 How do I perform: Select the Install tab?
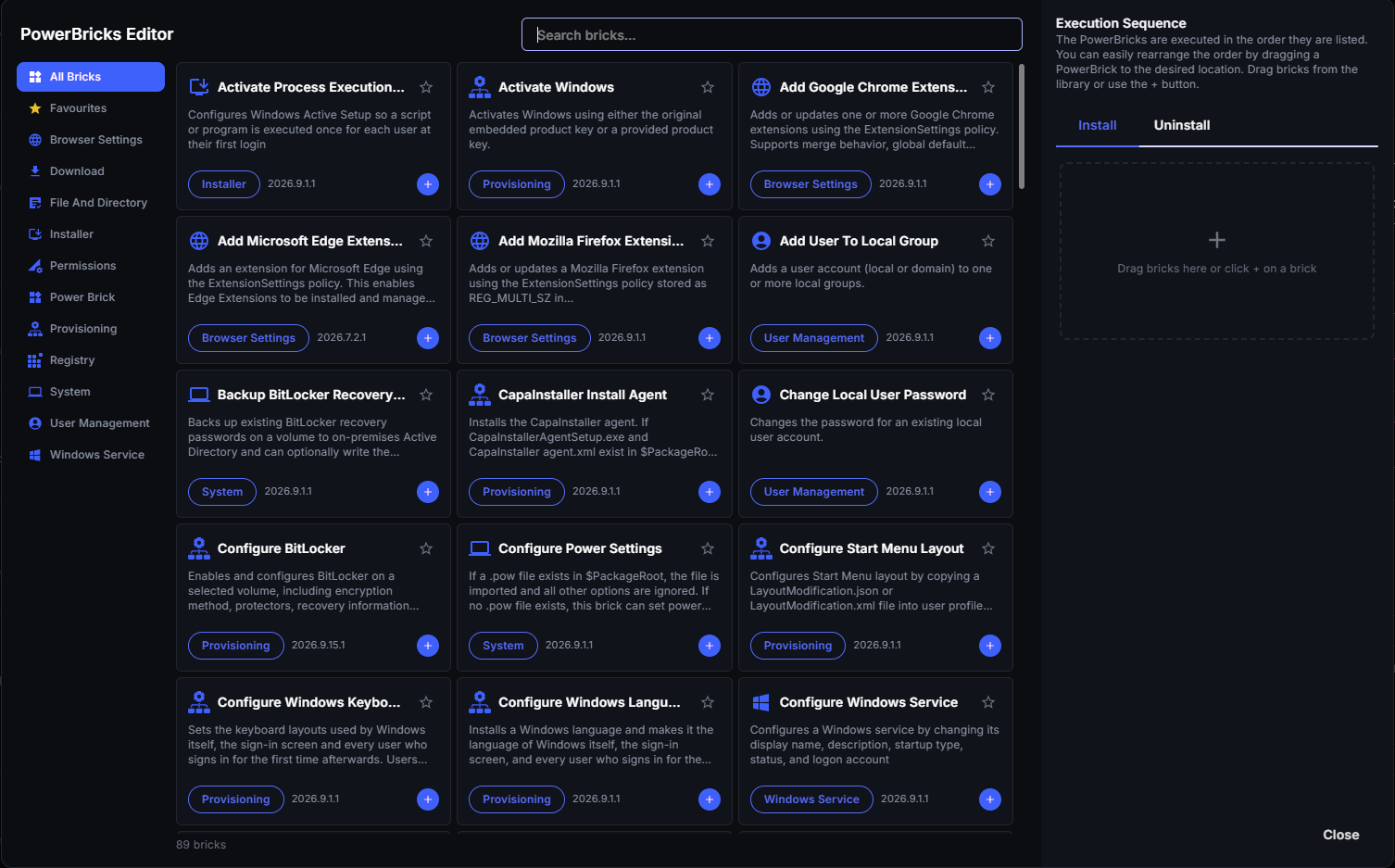point(1097,125)
